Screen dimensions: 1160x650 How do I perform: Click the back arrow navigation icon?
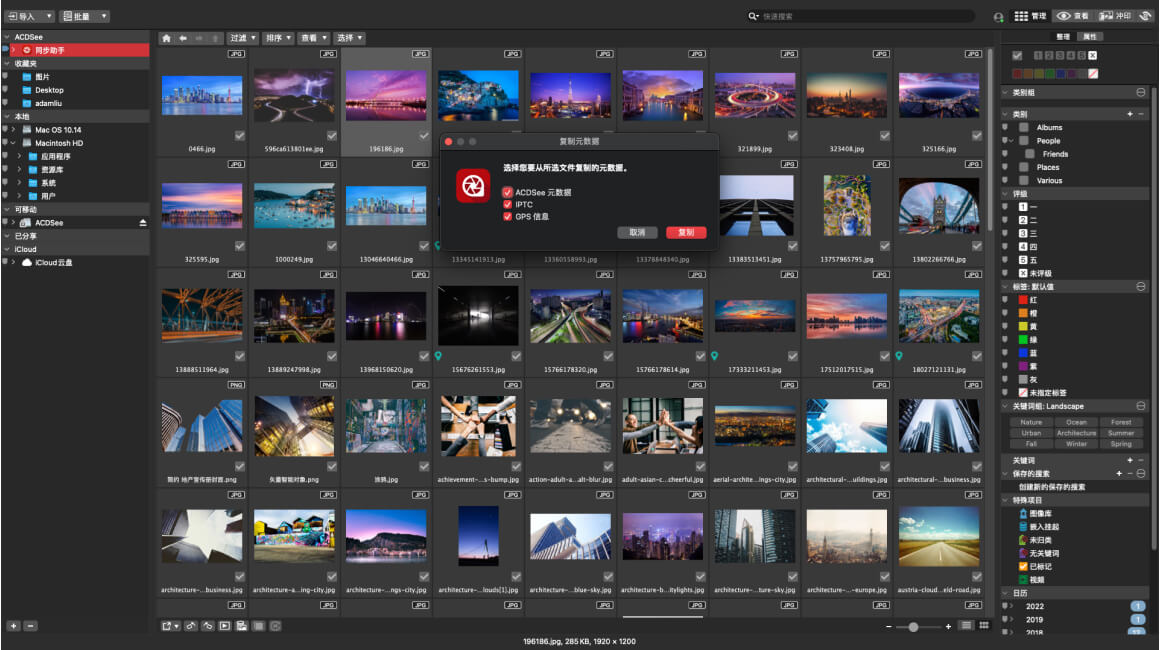click(183, 38)
